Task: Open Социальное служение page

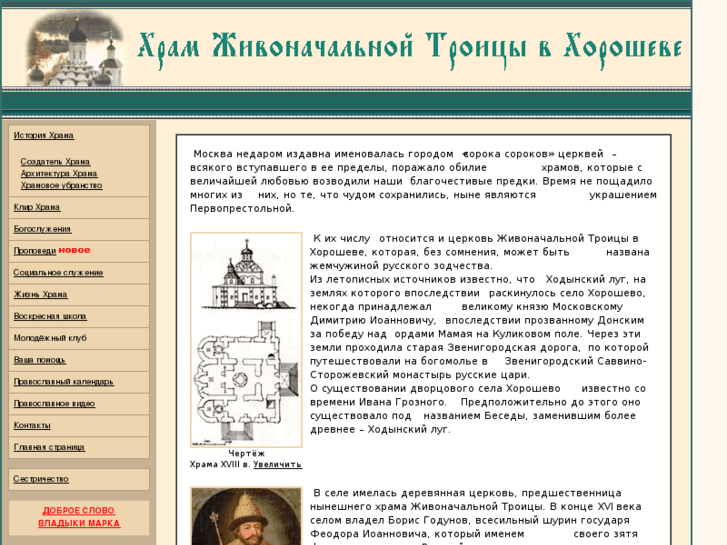Action: [x=58, y=273]
